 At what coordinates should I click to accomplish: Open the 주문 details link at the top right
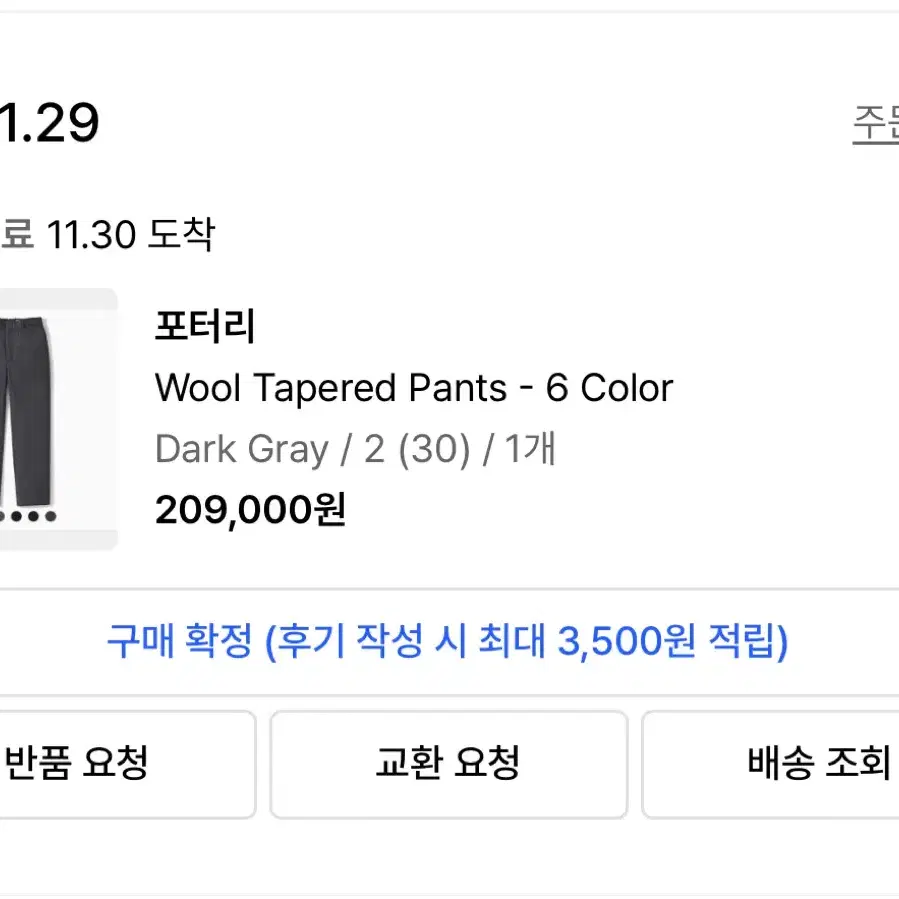click(875, 123)
